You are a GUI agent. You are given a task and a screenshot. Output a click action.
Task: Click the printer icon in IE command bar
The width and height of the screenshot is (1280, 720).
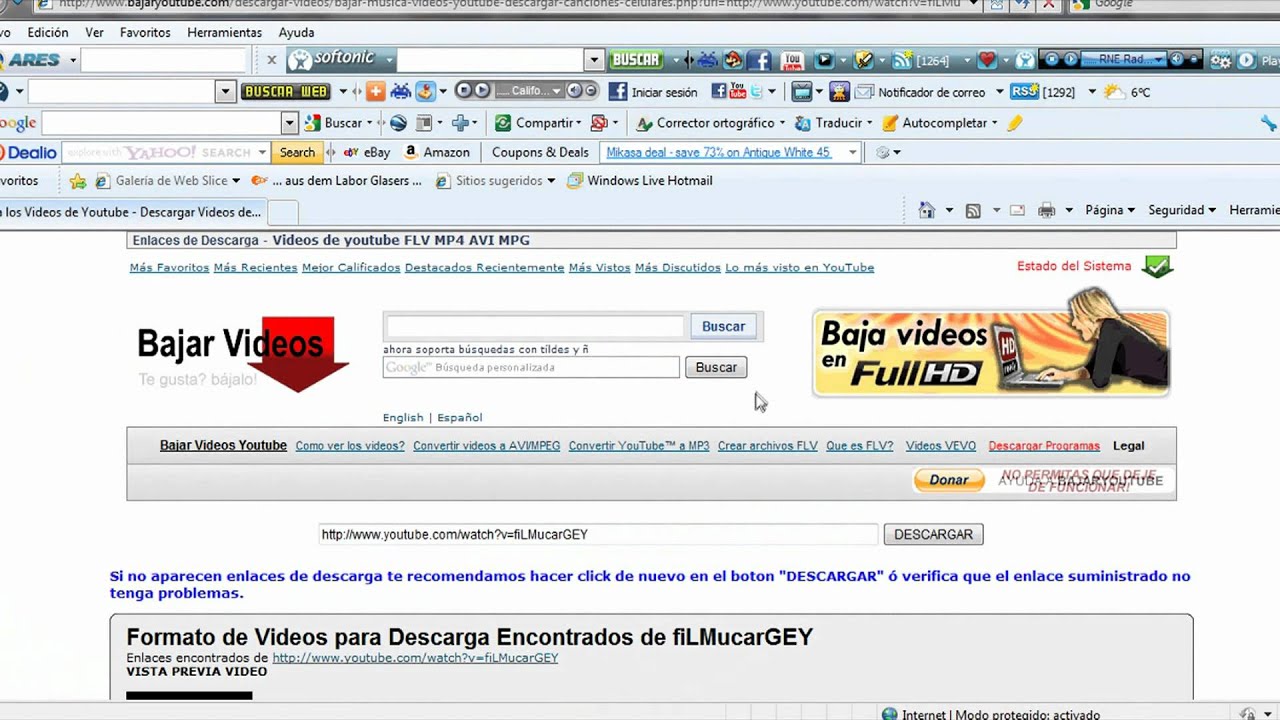tap(1047, 210)
